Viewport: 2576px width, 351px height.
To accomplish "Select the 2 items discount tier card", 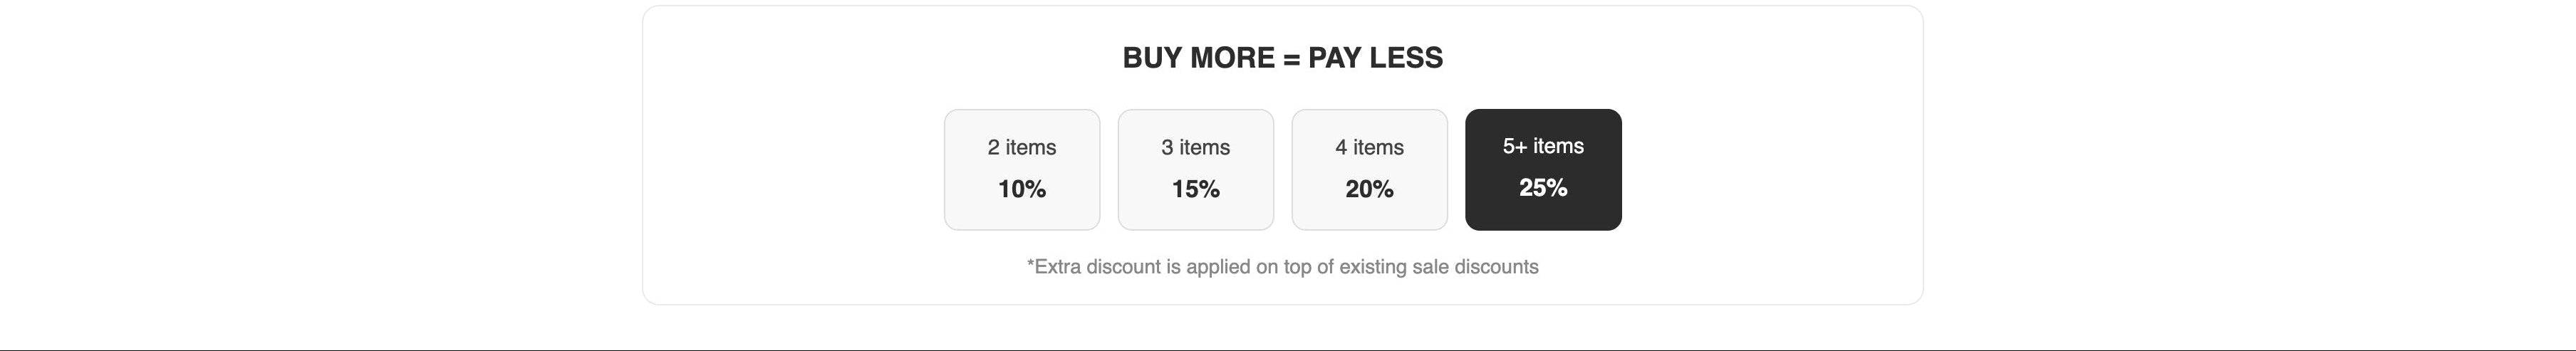I will (1022, 169).
